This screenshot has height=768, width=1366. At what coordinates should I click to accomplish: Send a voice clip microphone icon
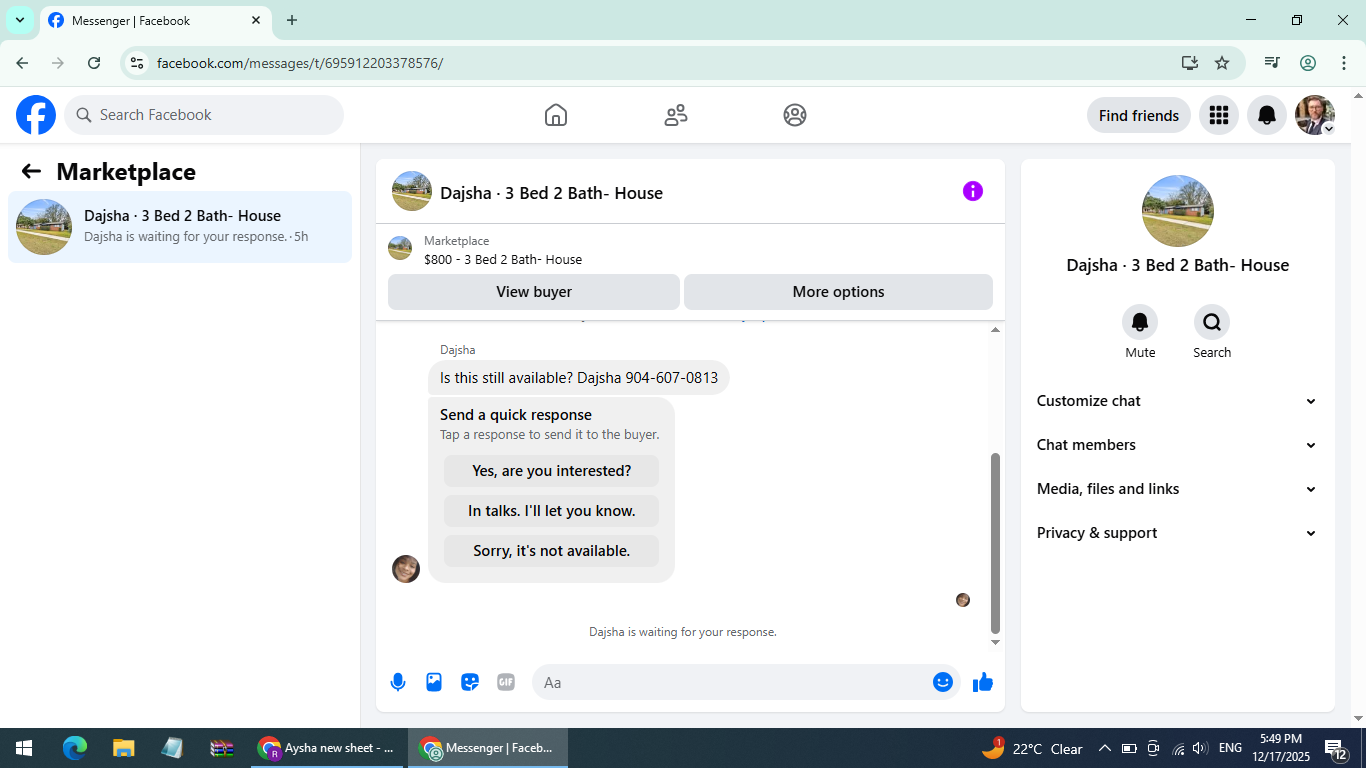coord(398,682)
